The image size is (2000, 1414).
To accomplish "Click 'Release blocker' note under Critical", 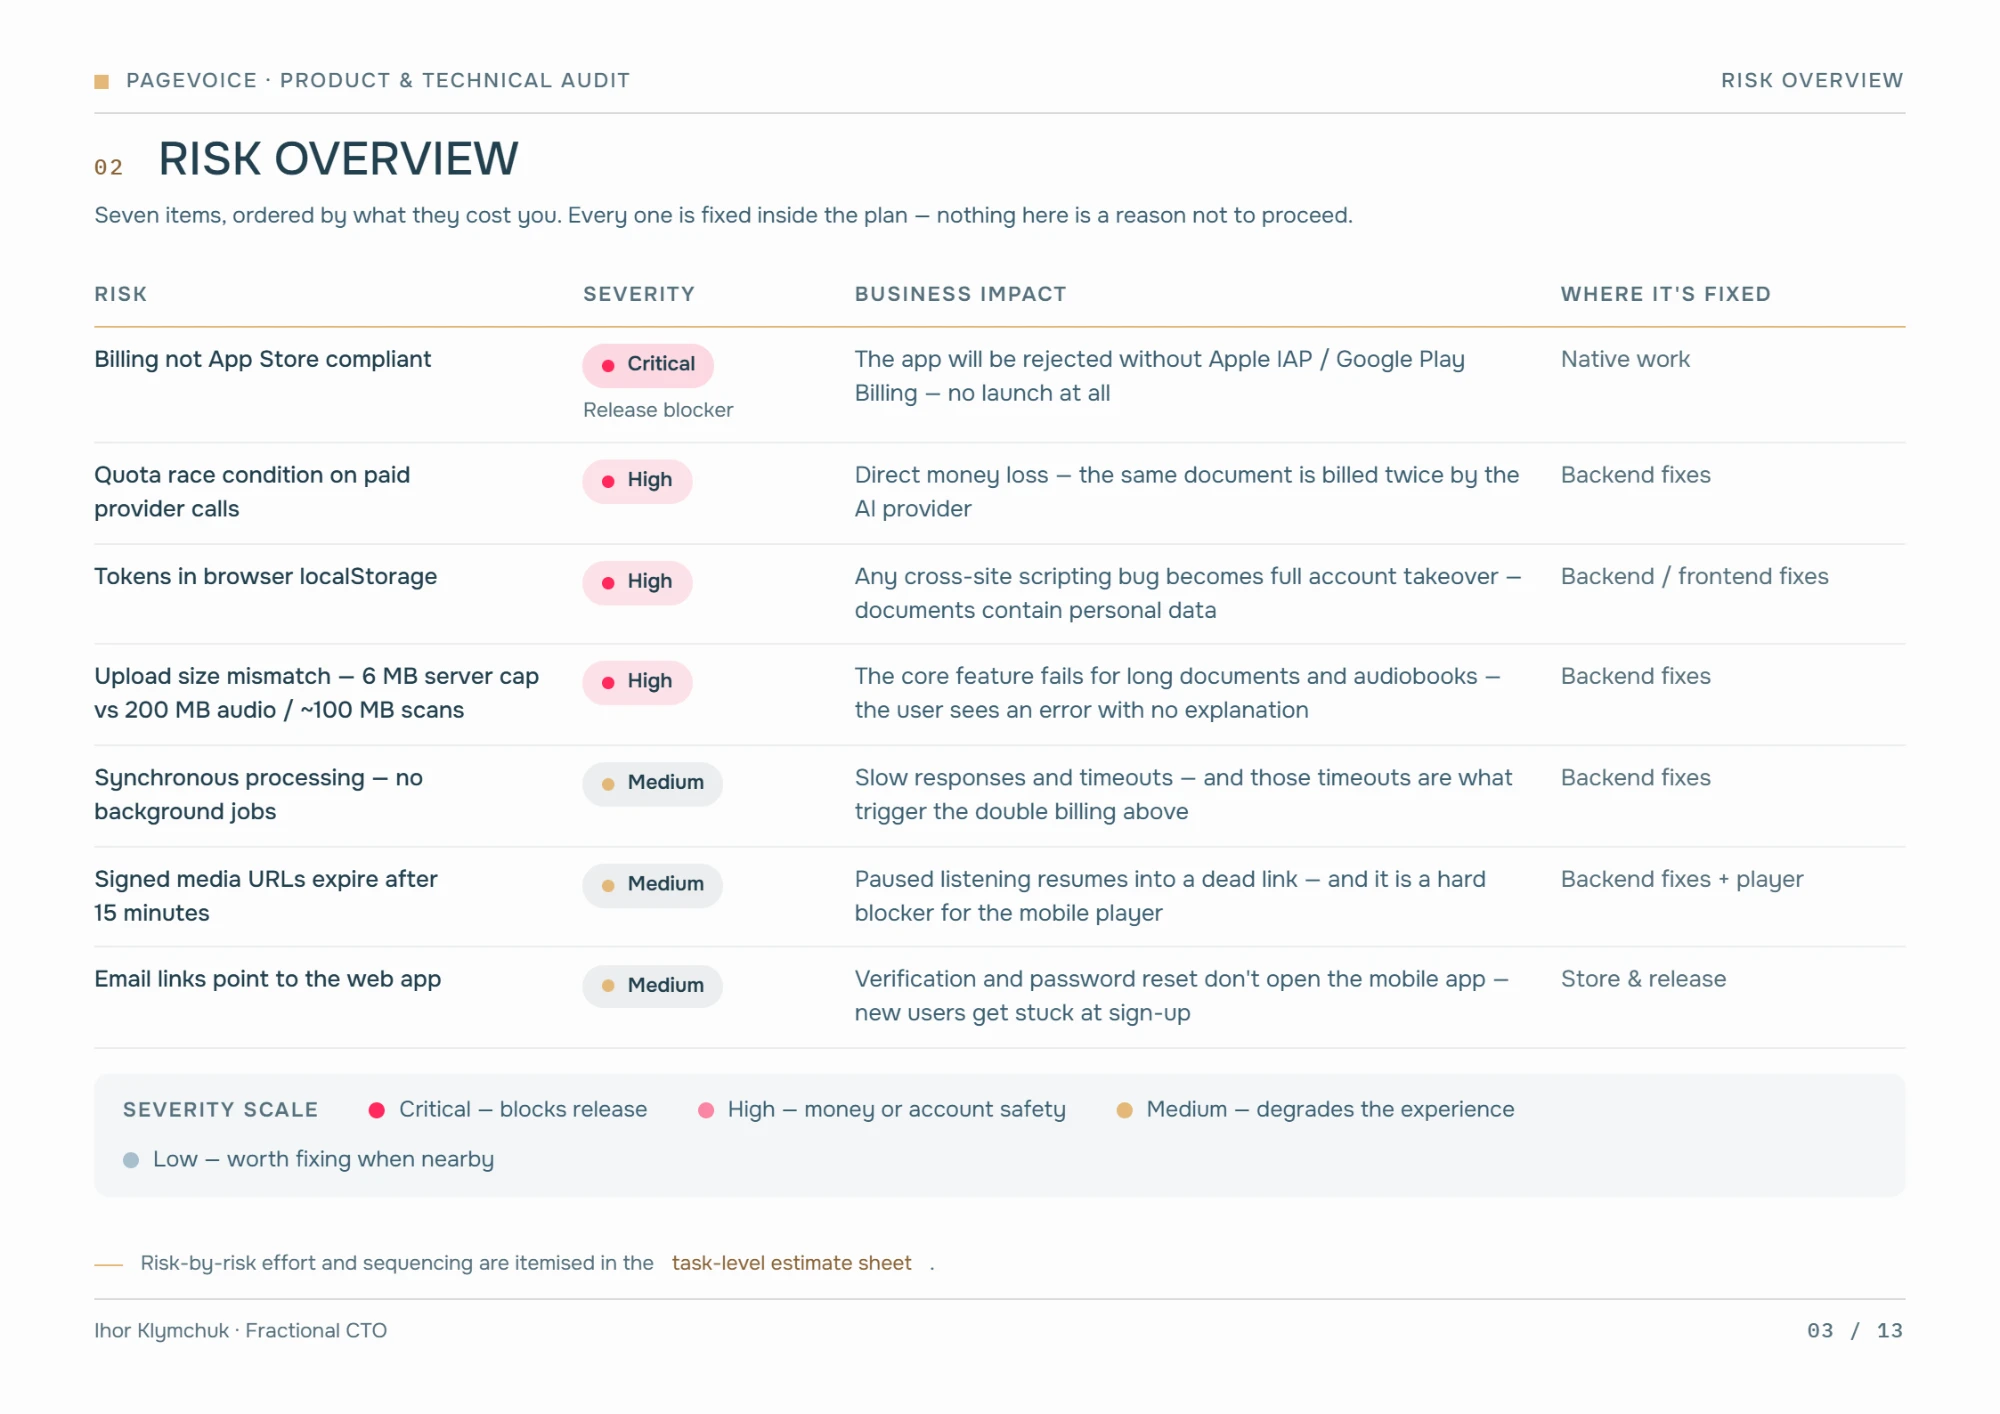I will point(658,410).
